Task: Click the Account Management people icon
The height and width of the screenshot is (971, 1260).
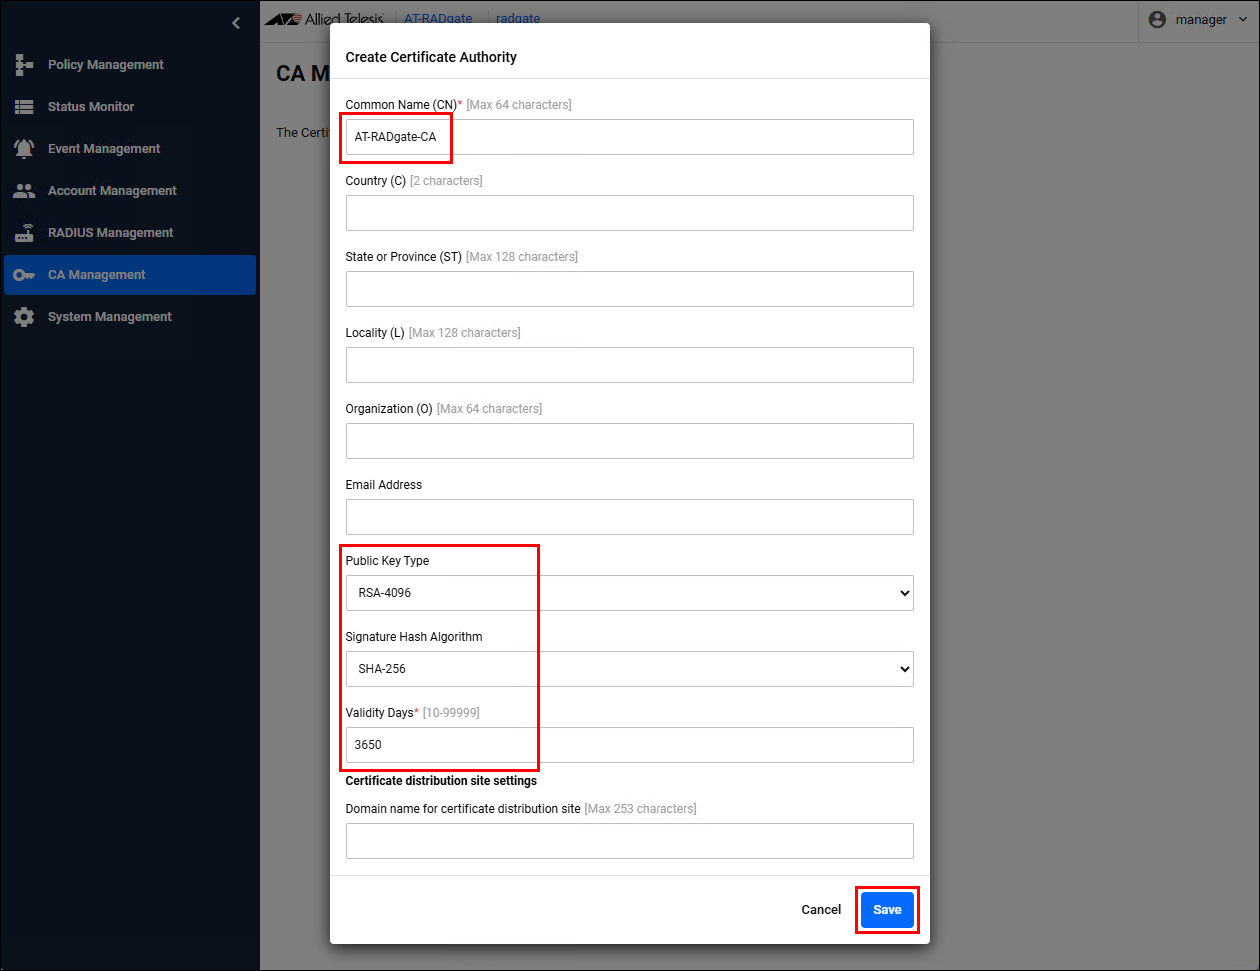Action: tap(24, 191)
